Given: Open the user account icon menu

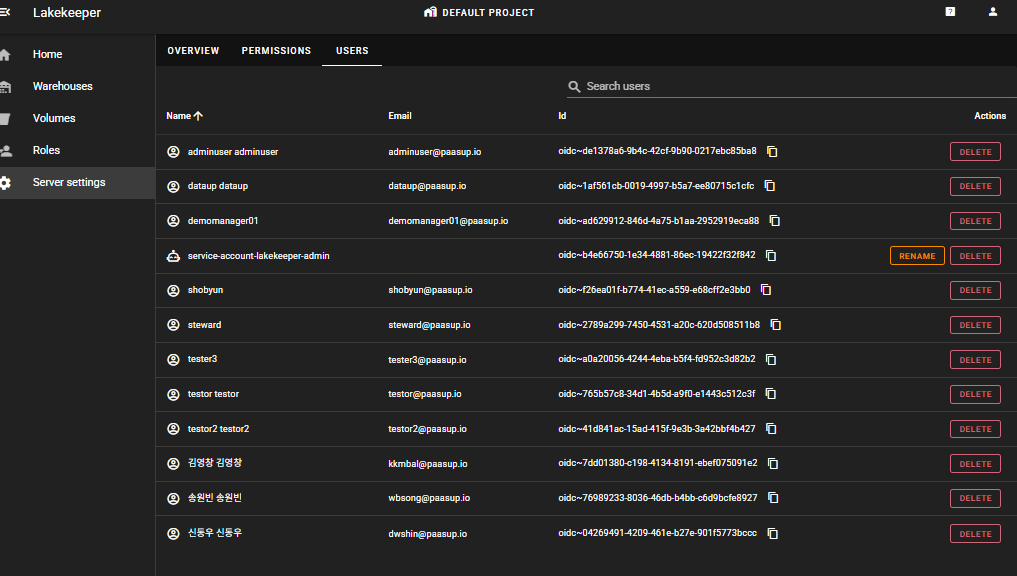Looking at the screenshot, I should pyautogui.click(x=992, y=12).
